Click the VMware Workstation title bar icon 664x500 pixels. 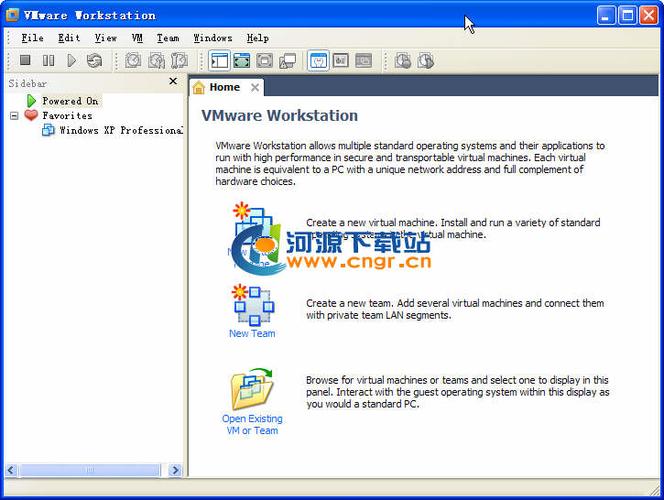pos(13,15)
